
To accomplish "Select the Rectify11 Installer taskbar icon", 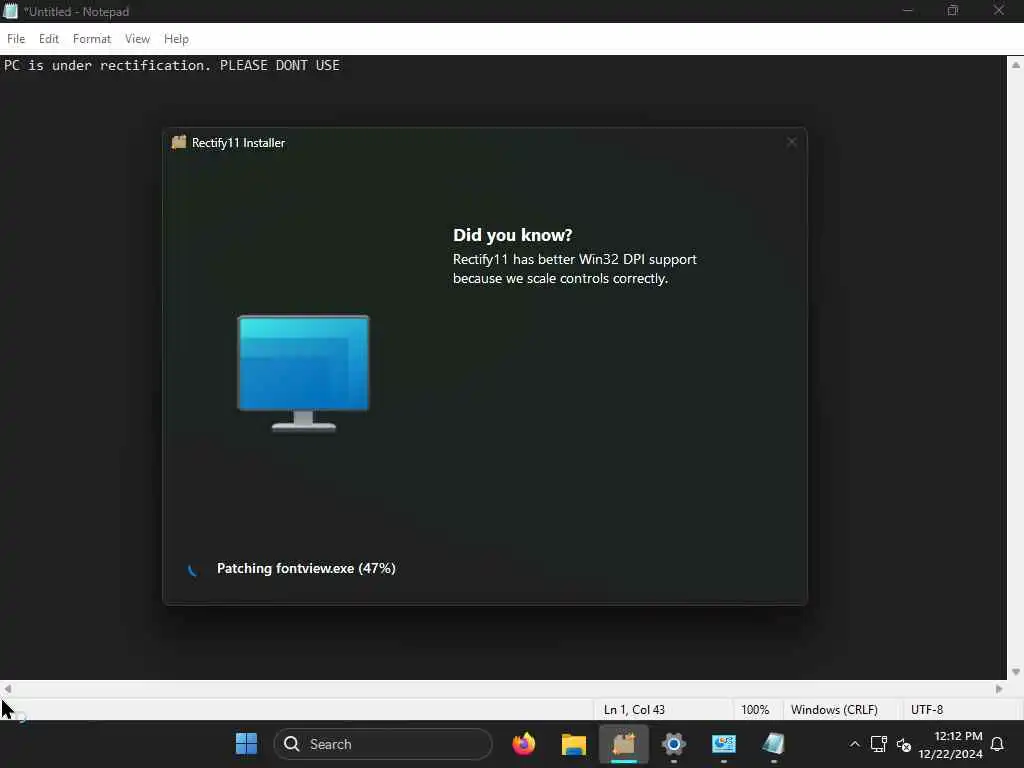I will pos(624,744).
